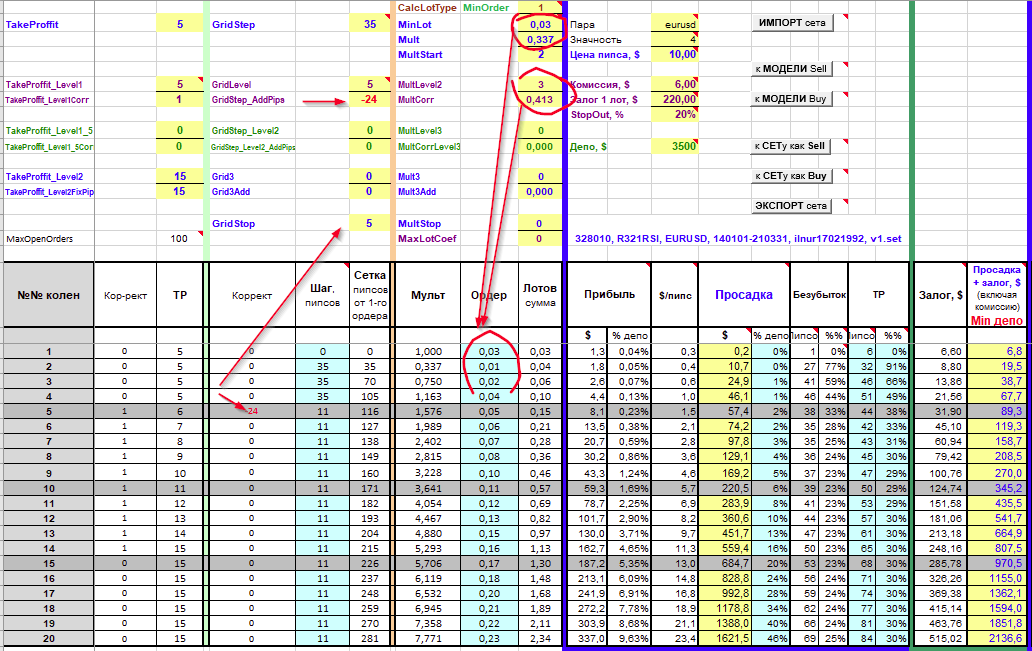Select the pair cell eurusd
This screenshot has height=651, width=1032.
coord(675,24)
